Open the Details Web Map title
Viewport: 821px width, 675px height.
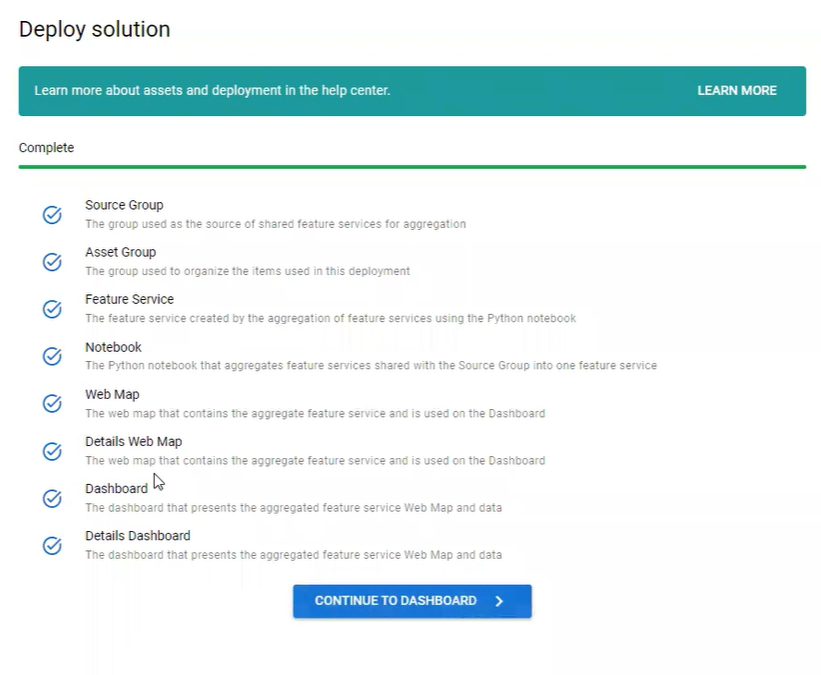click(x=133, y=441)
